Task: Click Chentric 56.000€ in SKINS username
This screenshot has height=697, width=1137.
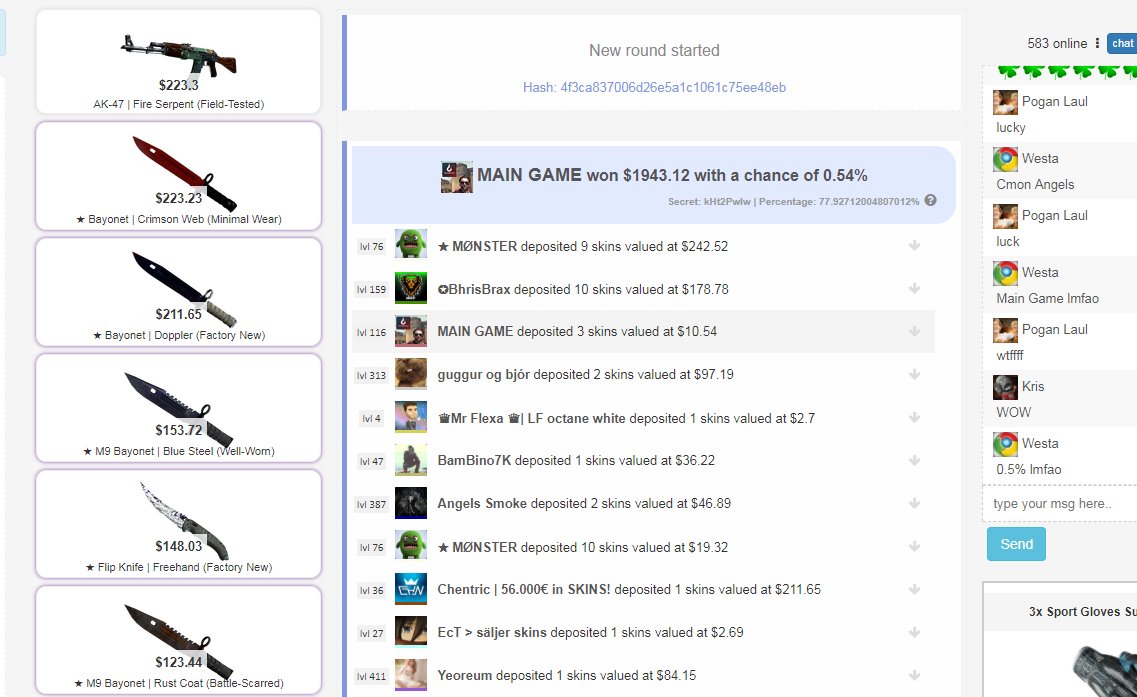Action: click(524, 590)
